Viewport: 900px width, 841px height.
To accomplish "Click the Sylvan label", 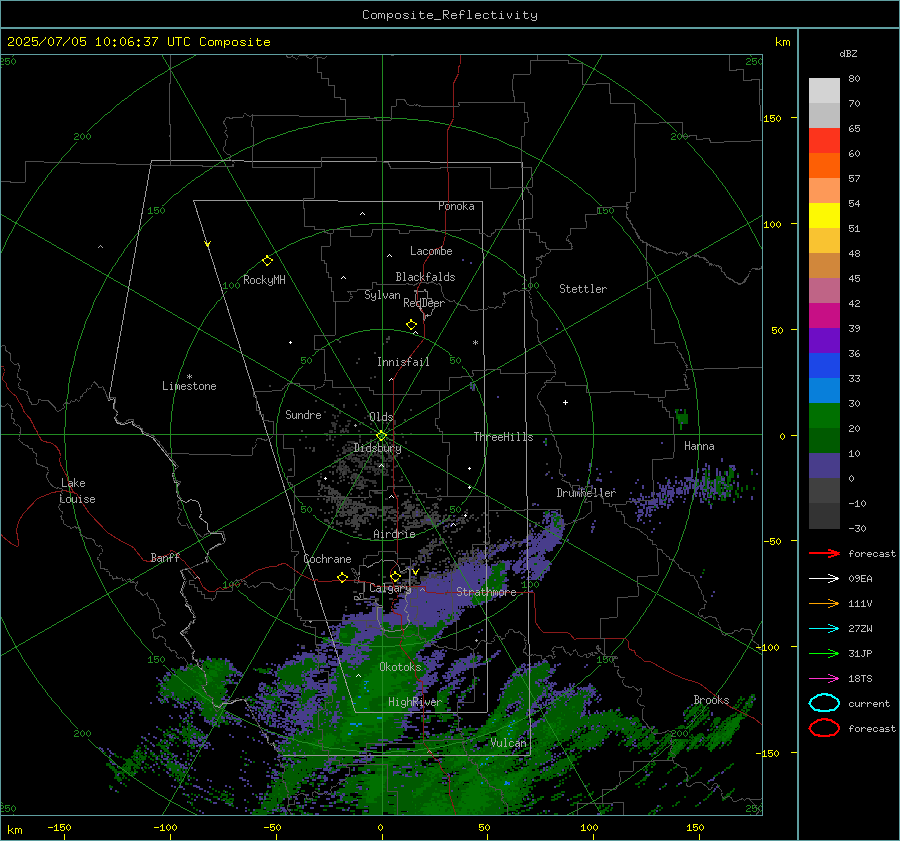I will (382, 295).
